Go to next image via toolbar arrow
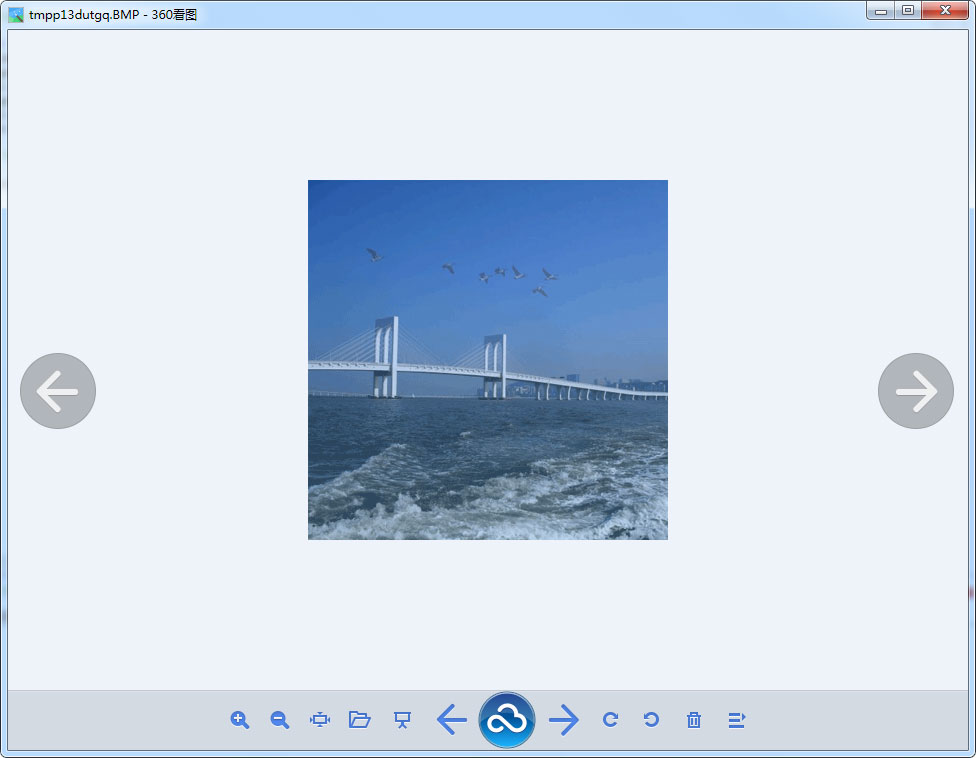 (564, 720)
